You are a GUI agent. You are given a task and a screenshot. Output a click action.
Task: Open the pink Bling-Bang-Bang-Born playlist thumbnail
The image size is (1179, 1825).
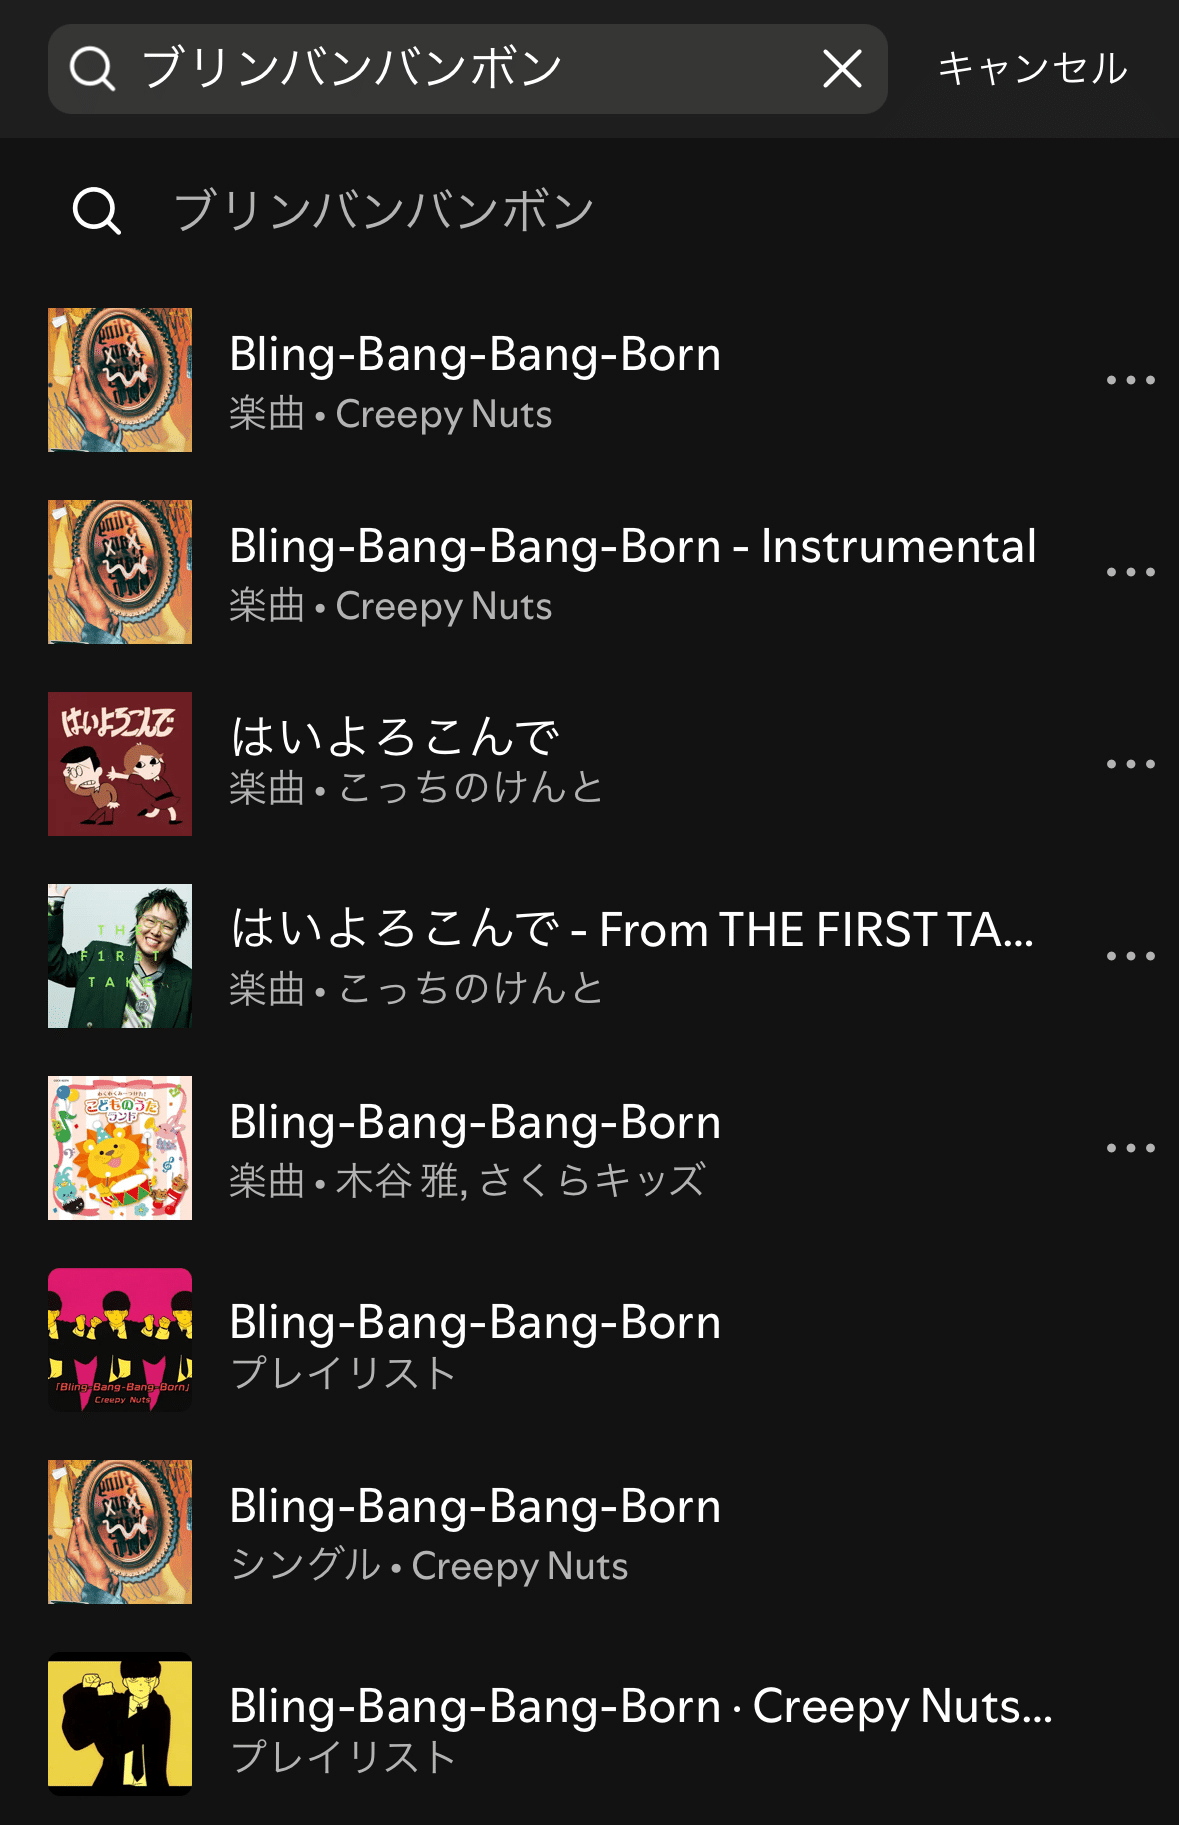coord(120,1340)
